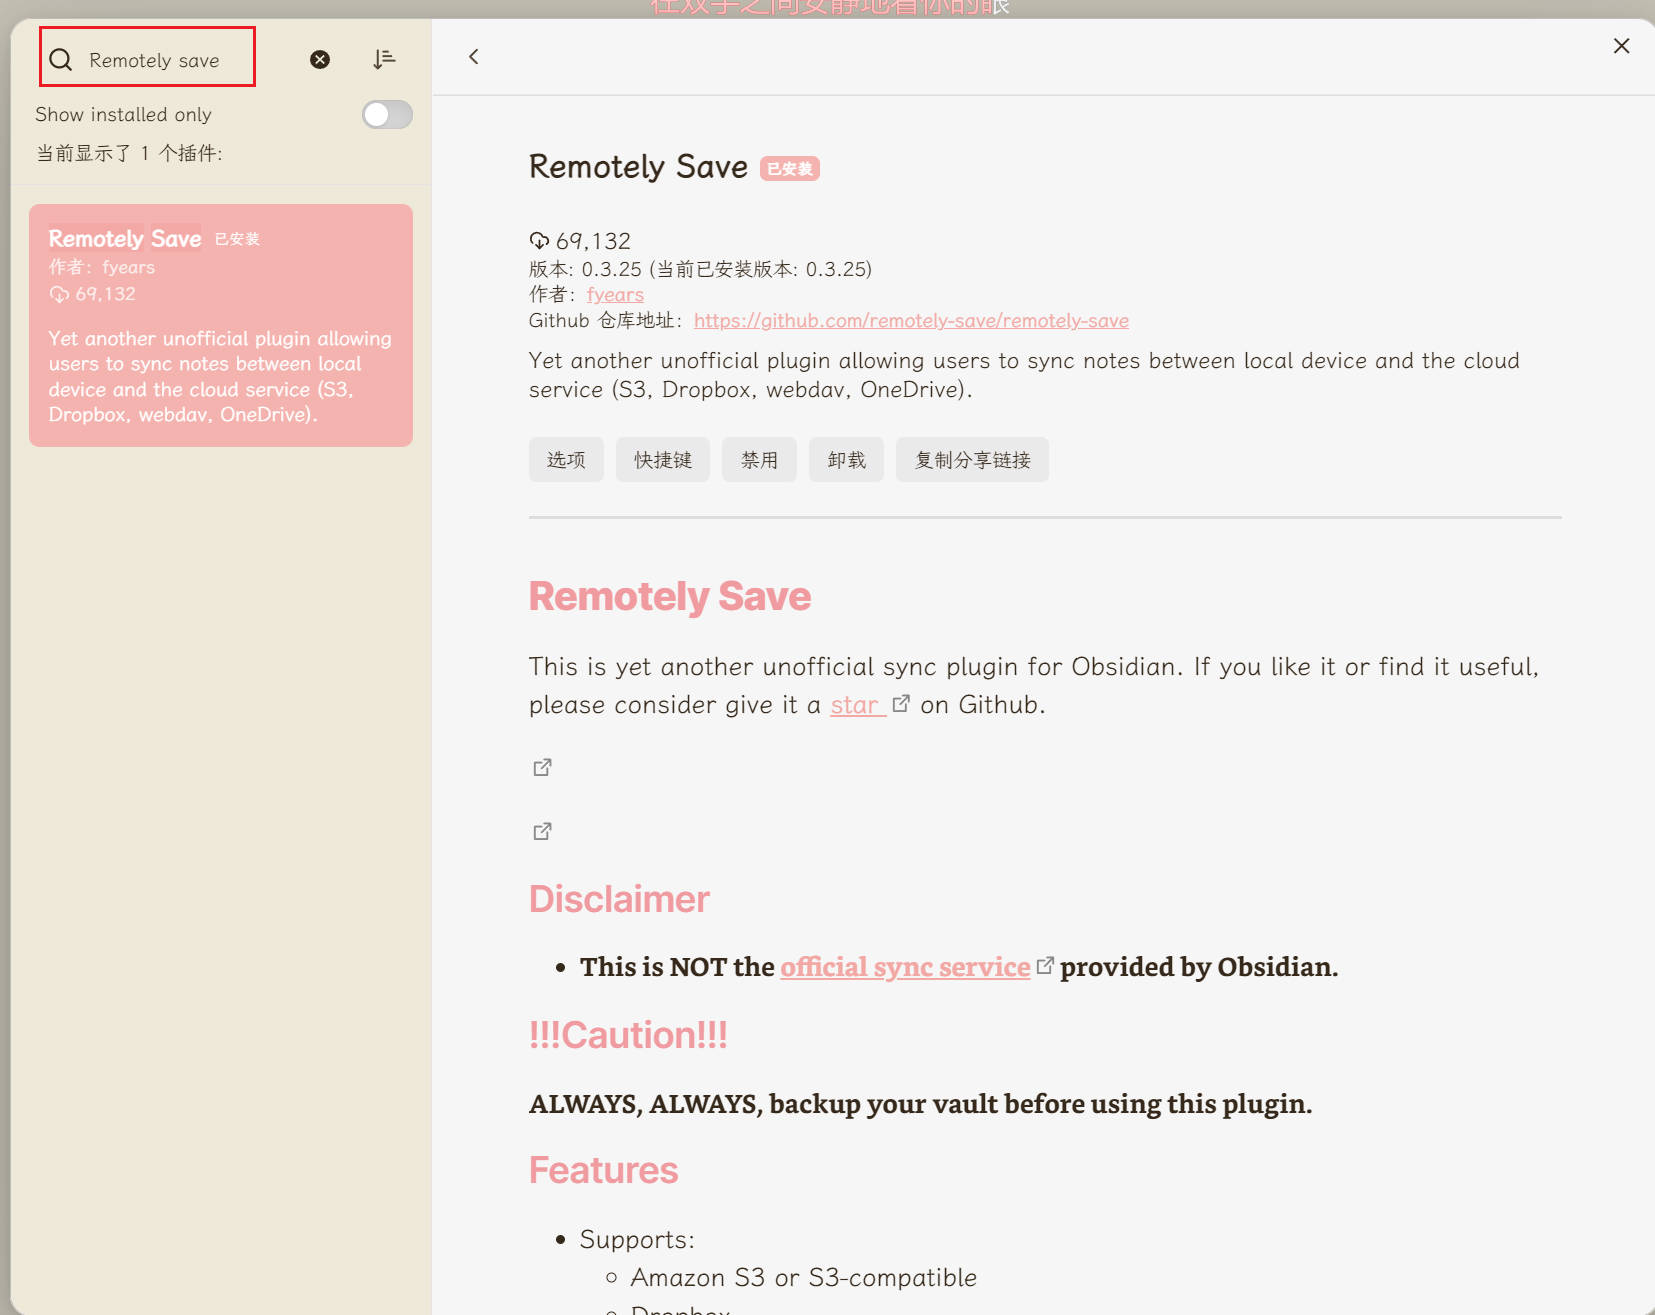Open the plugin sort order menu
Viewport: 1655px width, 1315px height.
click(384, 60)
